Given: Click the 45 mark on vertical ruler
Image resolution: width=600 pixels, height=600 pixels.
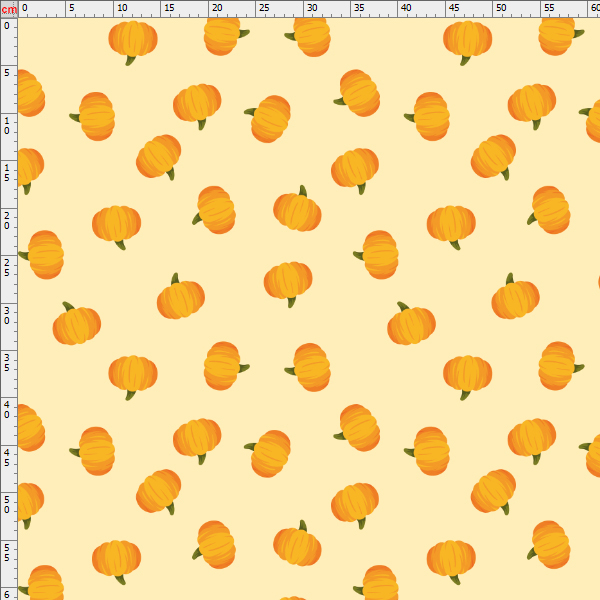Looking at the screenshot, I should pyautogui.click(x=7, y=458).
